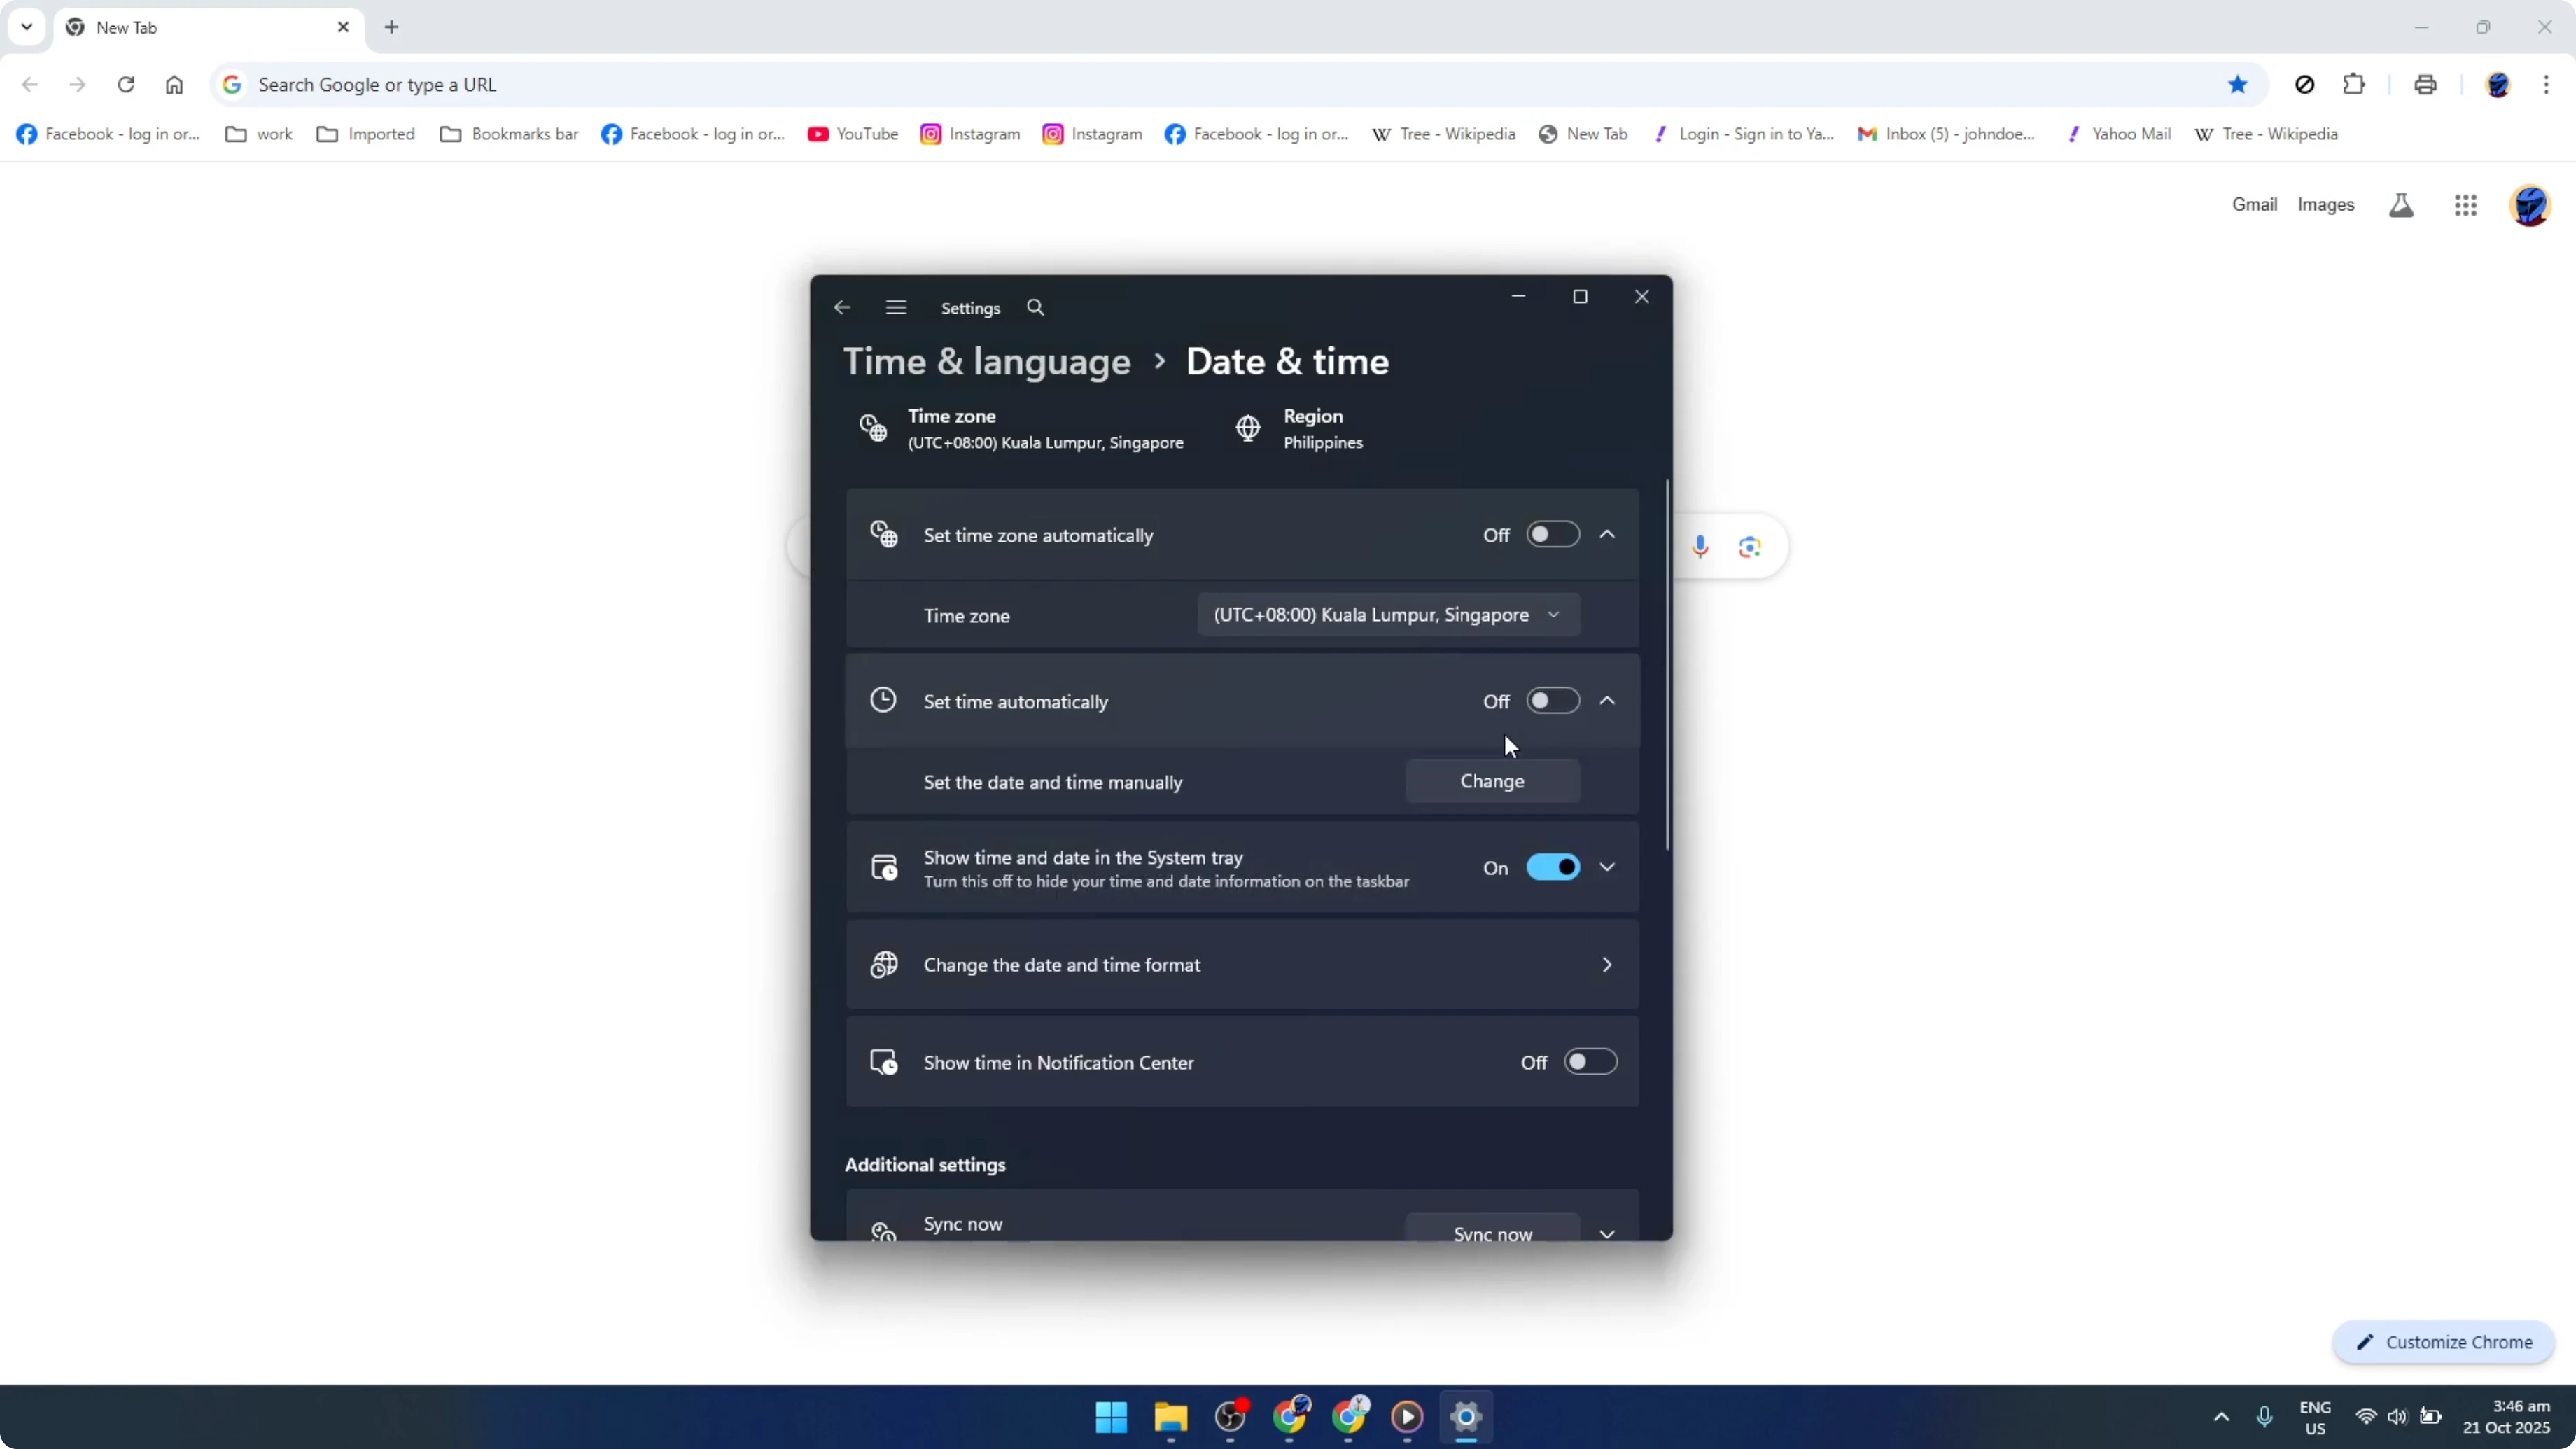
Task: Click the print icon in Chrome toolbar
Action: pos(2426,84)
